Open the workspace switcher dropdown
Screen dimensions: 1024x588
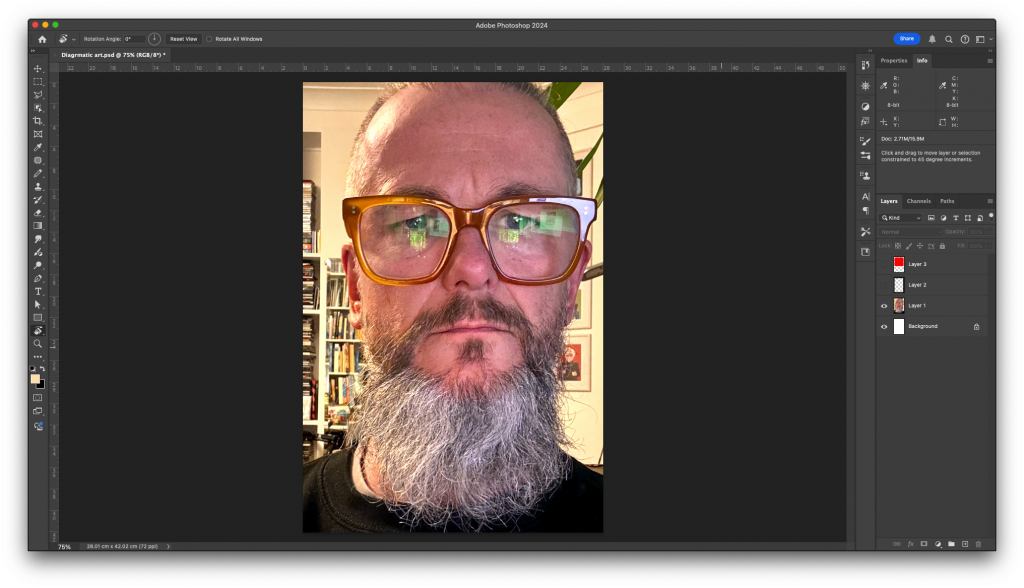click(983, 39)
